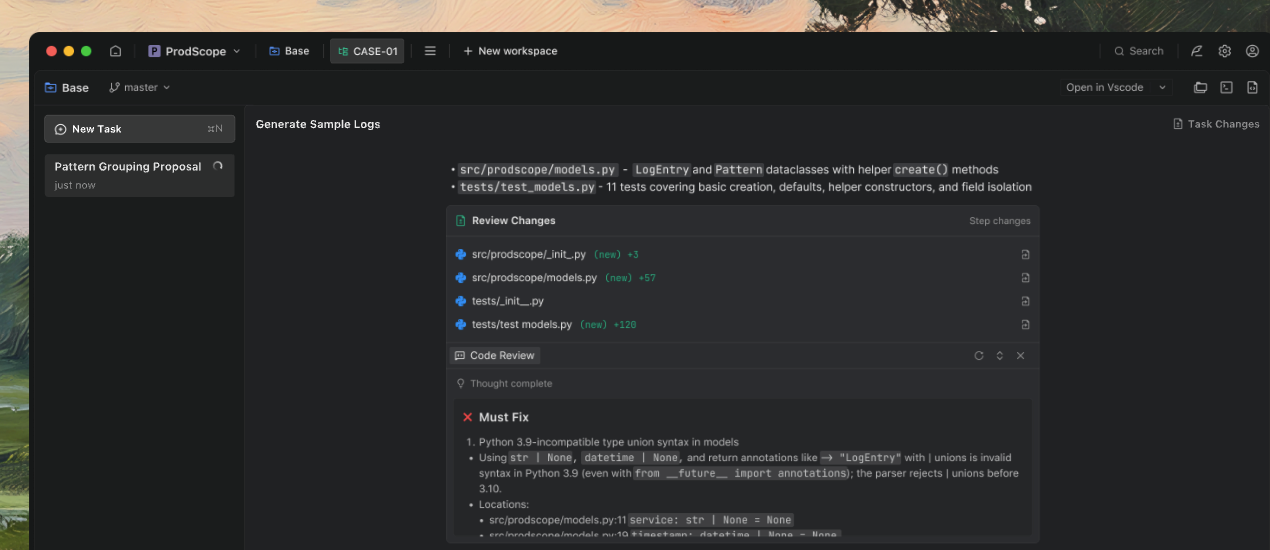The width and height of the screenshot is (1270, 550).
Task: Click the Task Changes button
Action: 1216,124
